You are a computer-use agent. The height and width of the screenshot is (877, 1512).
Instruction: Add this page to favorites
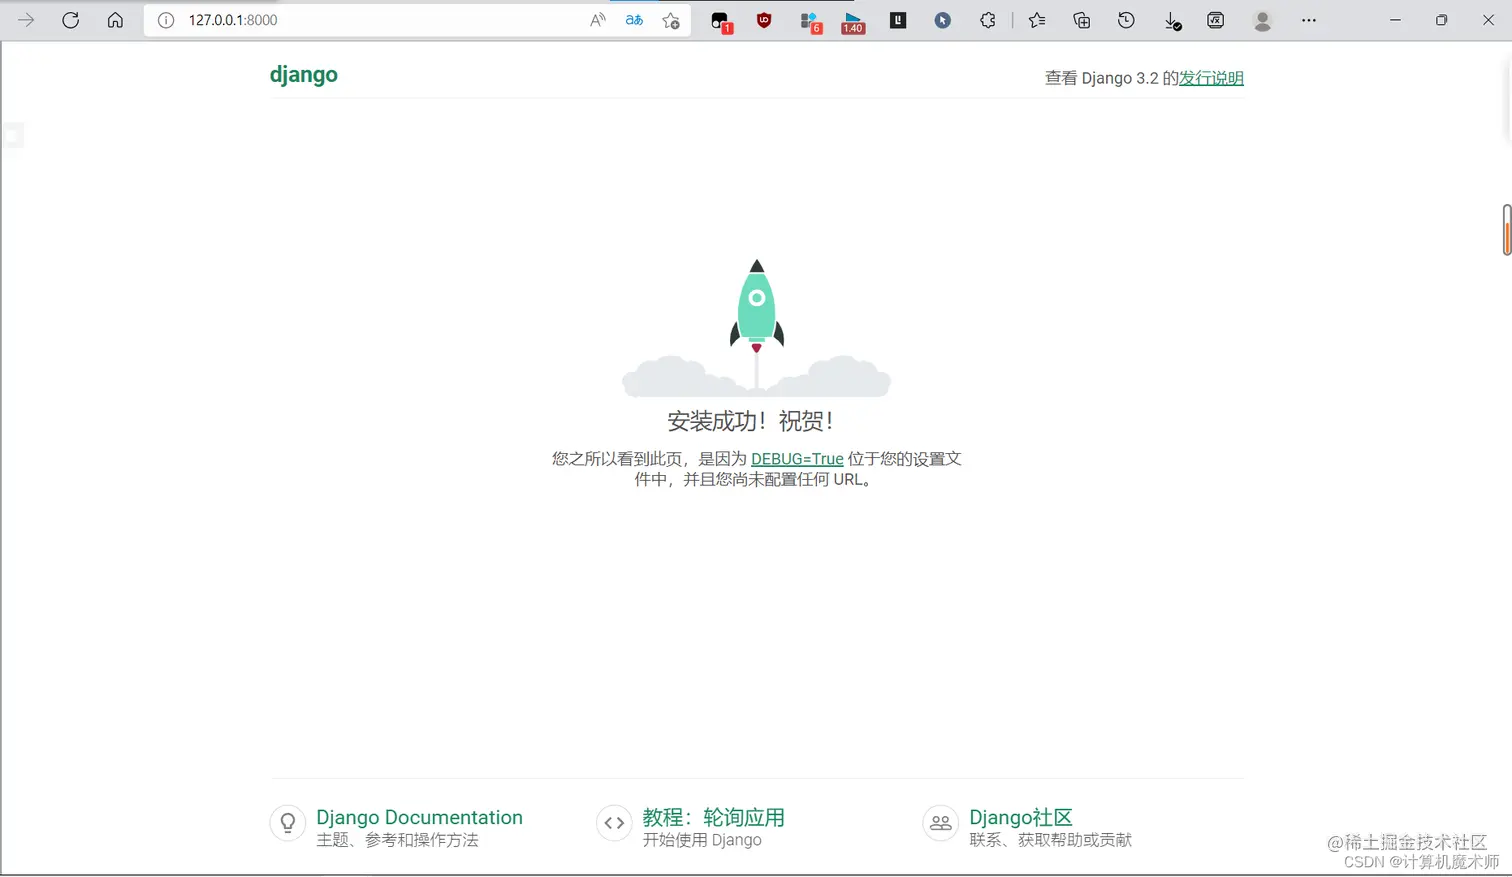point(670,20)
